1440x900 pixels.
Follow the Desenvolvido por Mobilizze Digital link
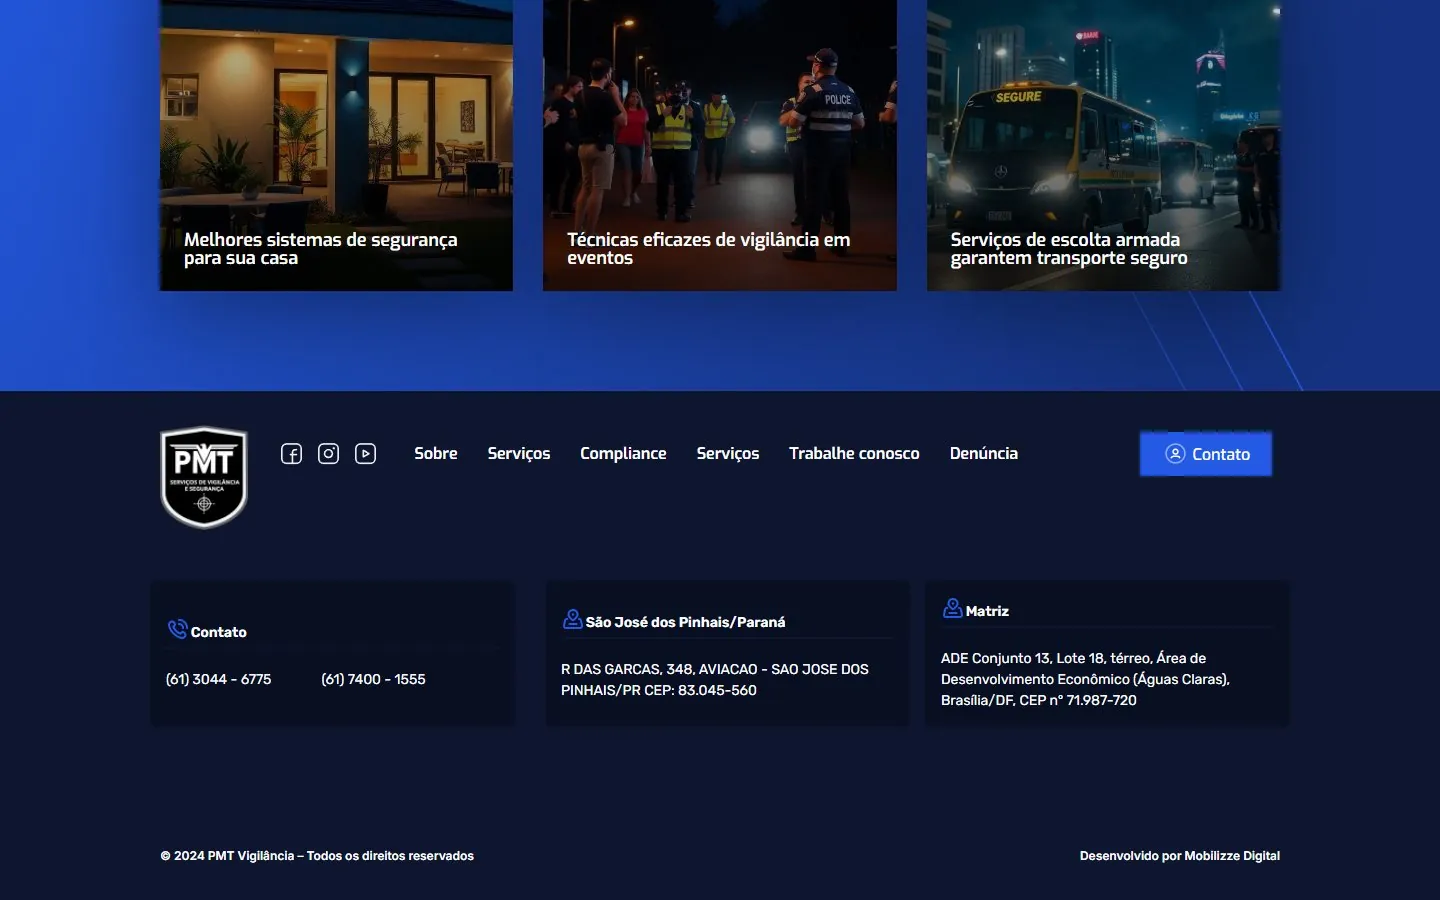[1180, 856]
